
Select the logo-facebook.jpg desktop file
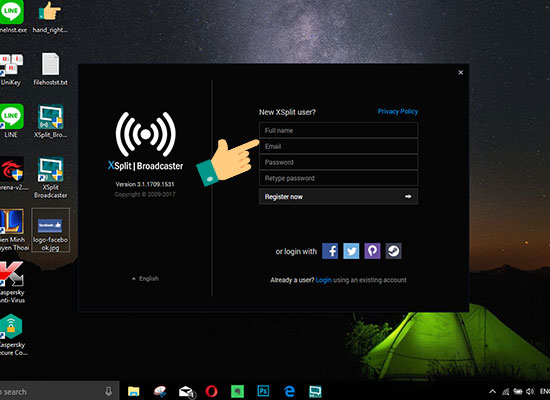51,230
